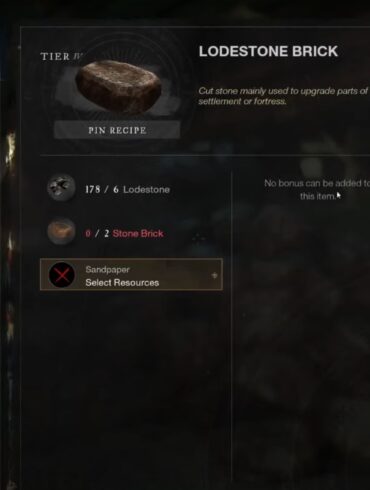Click the red 0 / 2 quantity
The width and height of the screenshot is (370, 490).
tap(97, 233)
